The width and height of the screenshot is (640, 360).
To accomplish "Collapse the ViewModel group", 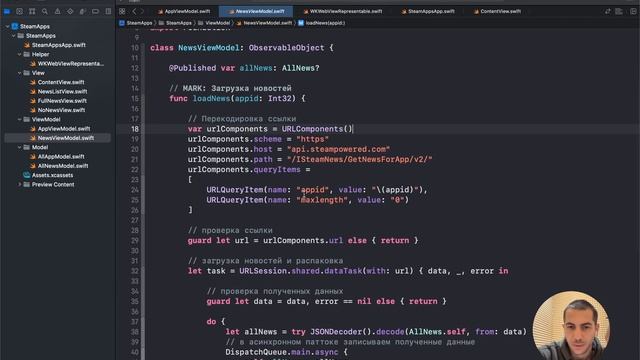I will [x=20, y=120].
